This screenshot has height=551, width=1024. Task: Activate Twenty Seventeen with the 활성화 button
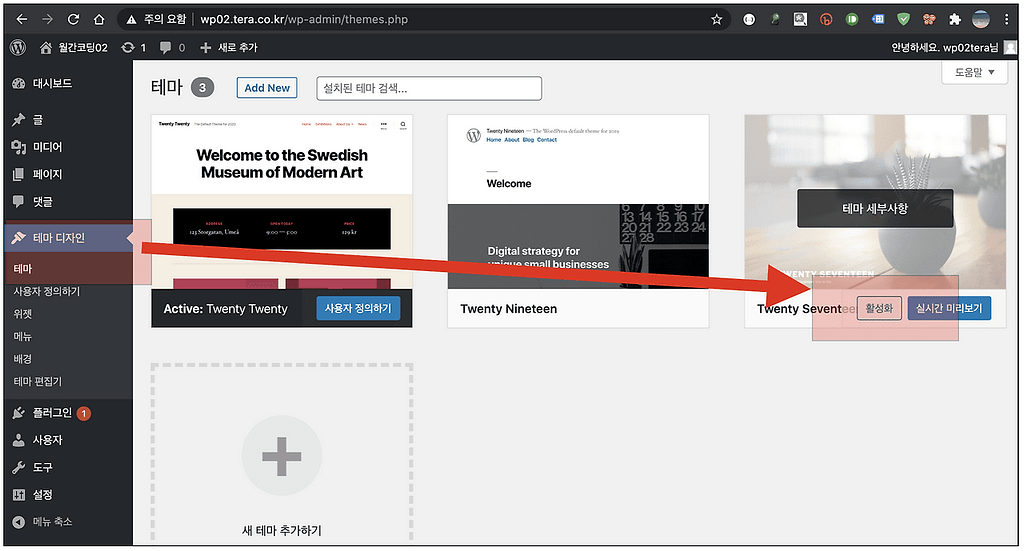pyautogui.click(x=879, y=308)
